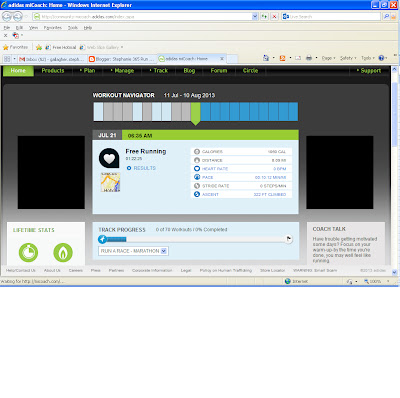Open the Run a Race - Marathon dropdown

tap(133, 251)
